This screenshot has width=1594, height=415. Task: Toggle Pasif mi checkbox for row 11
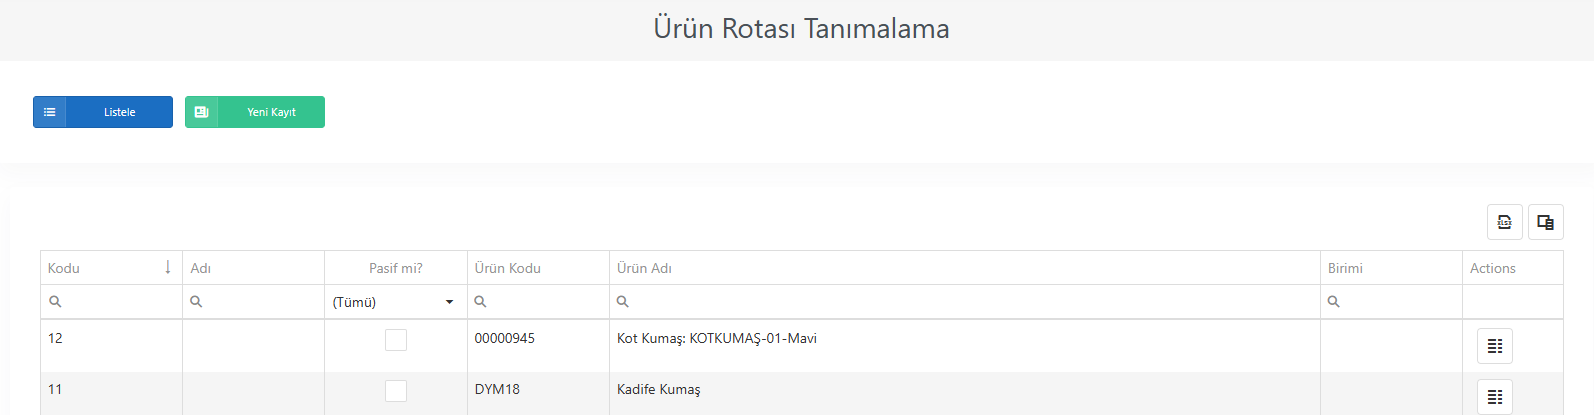click(396, 390)
